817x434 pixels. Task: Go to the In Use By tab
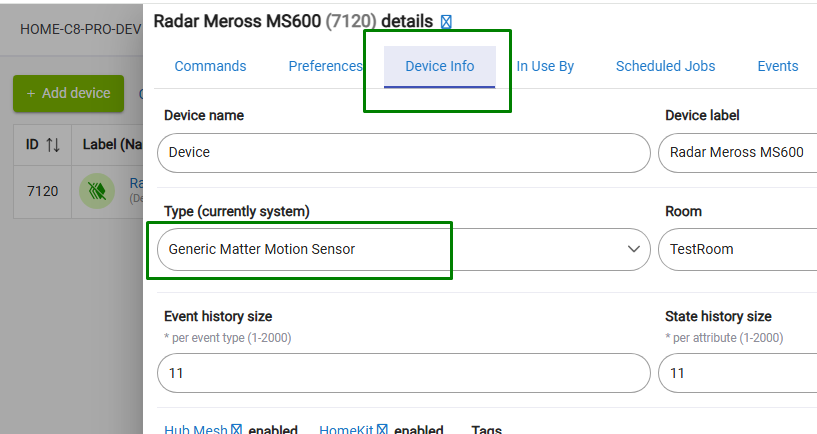point(545,66)
